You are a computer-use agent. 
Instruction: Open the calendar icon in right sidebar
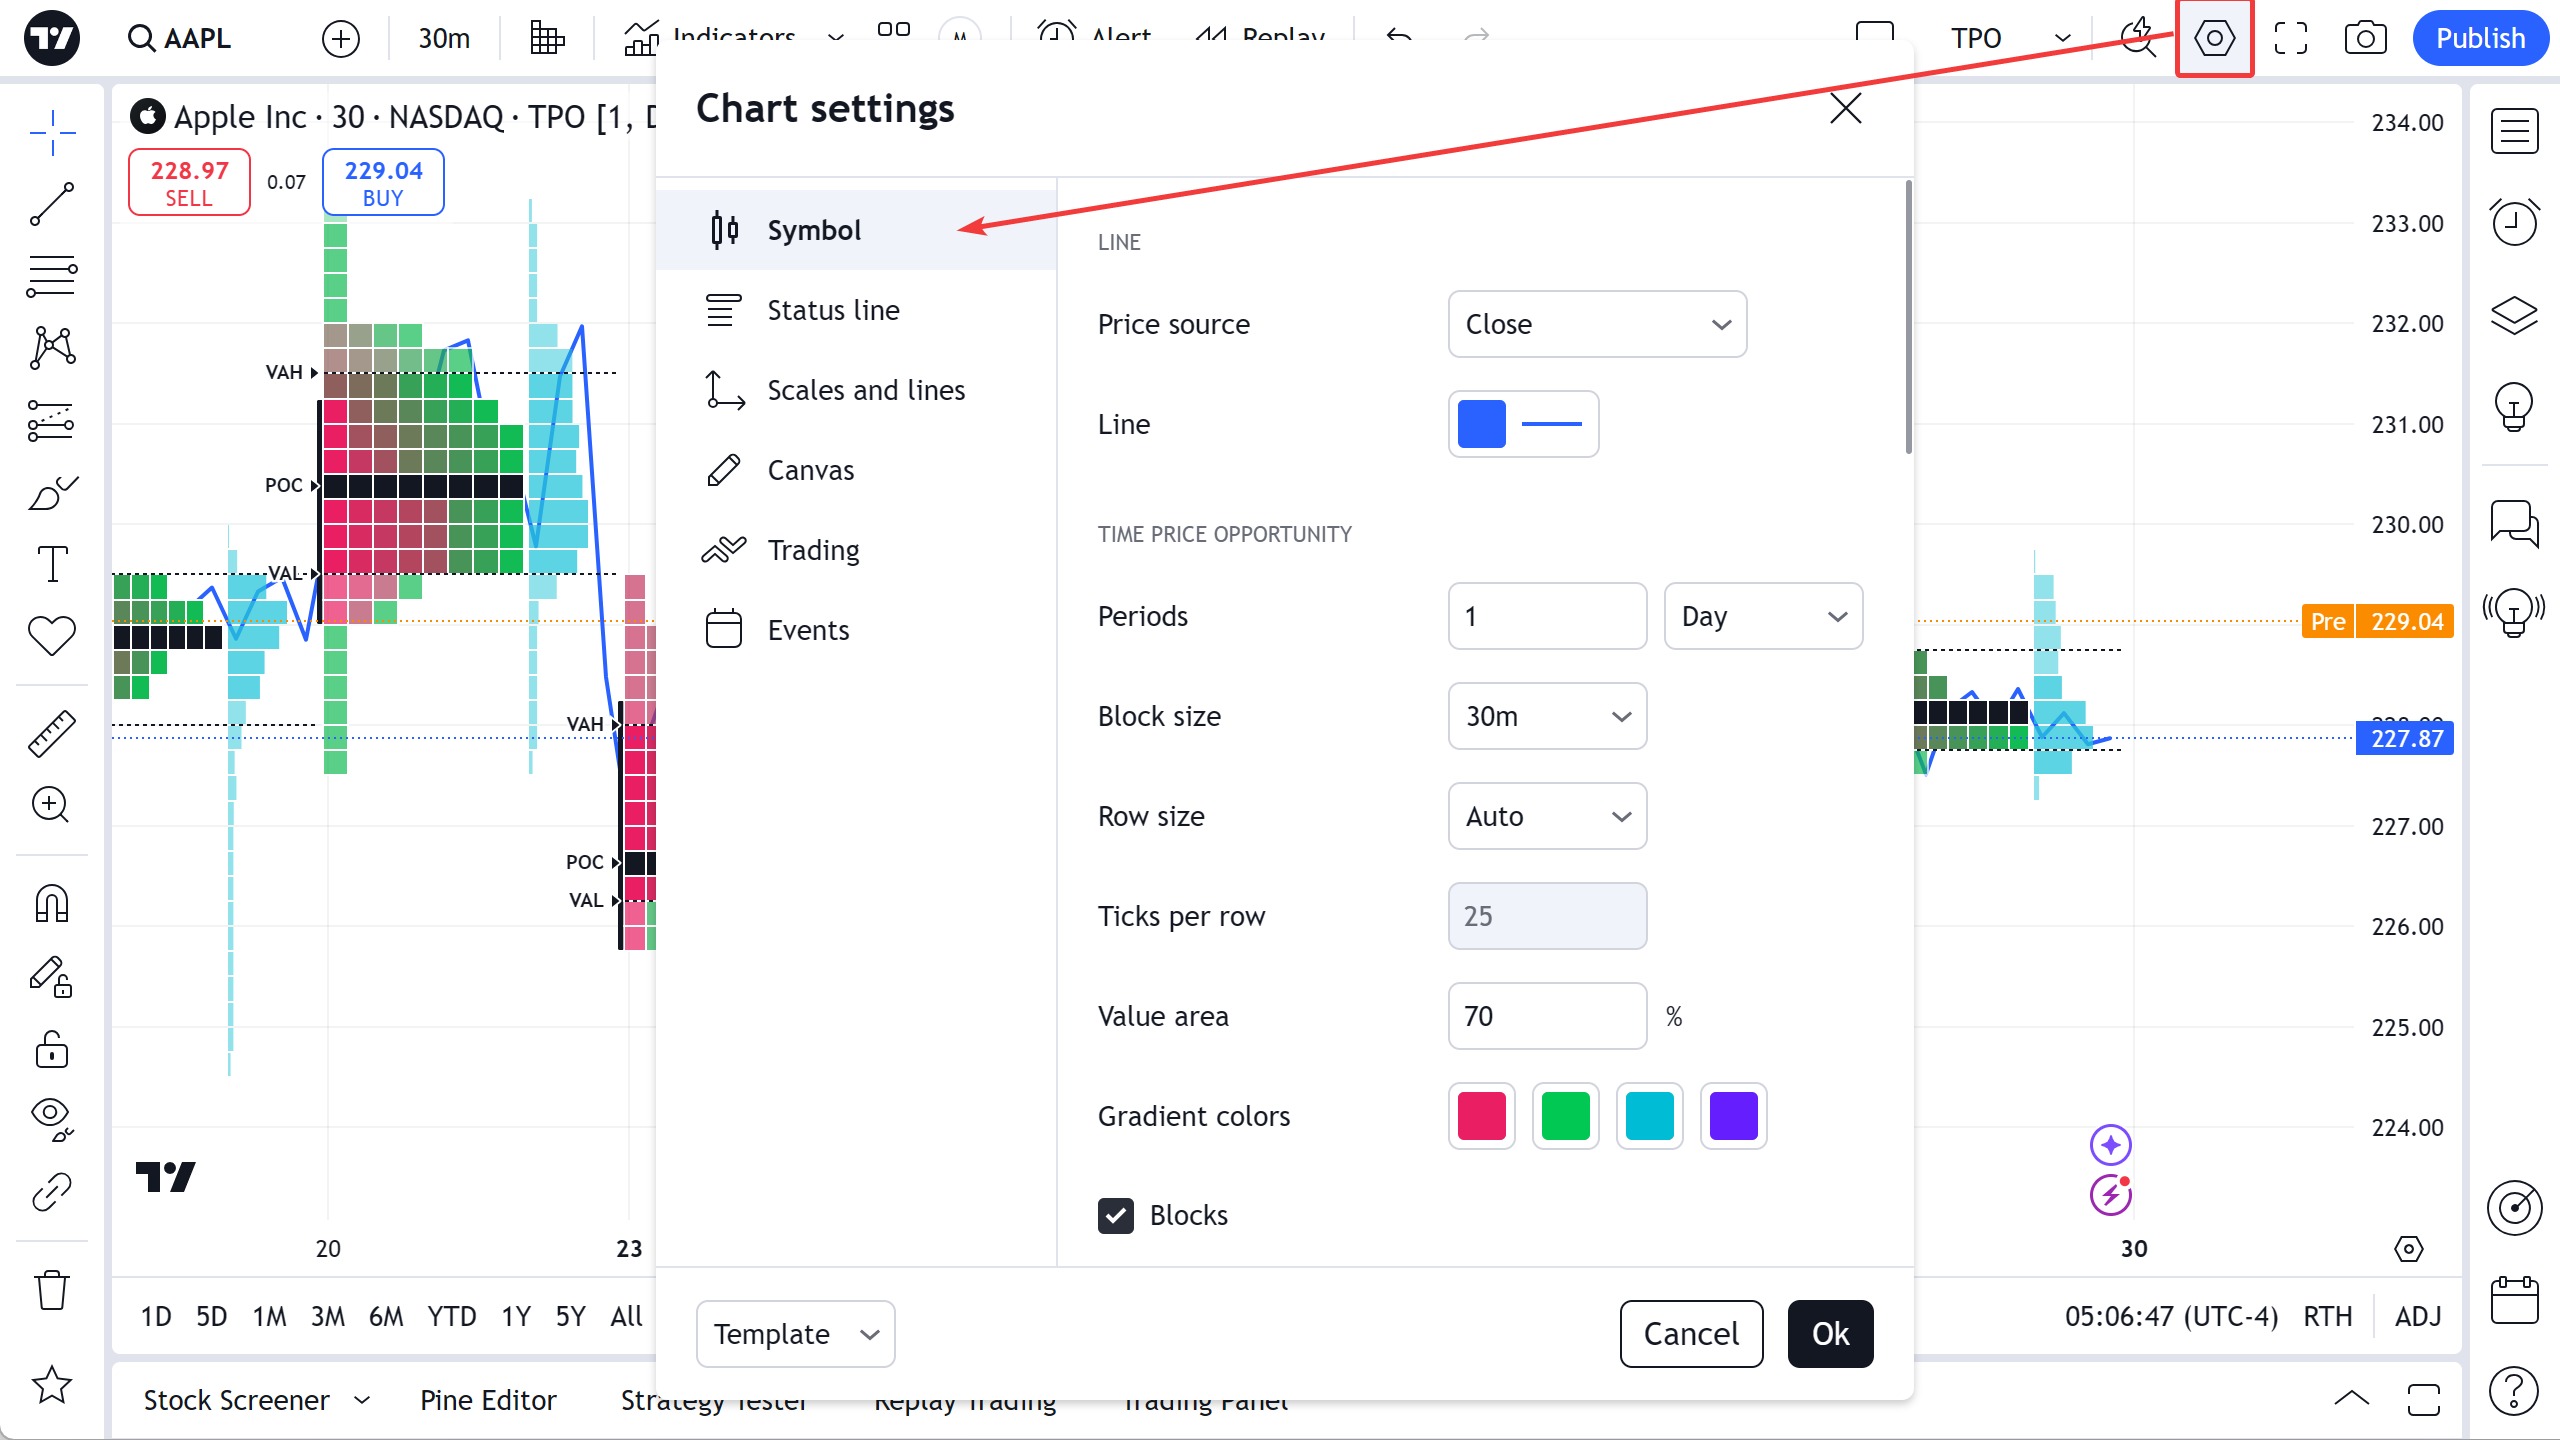[x=2514, y=1300]
